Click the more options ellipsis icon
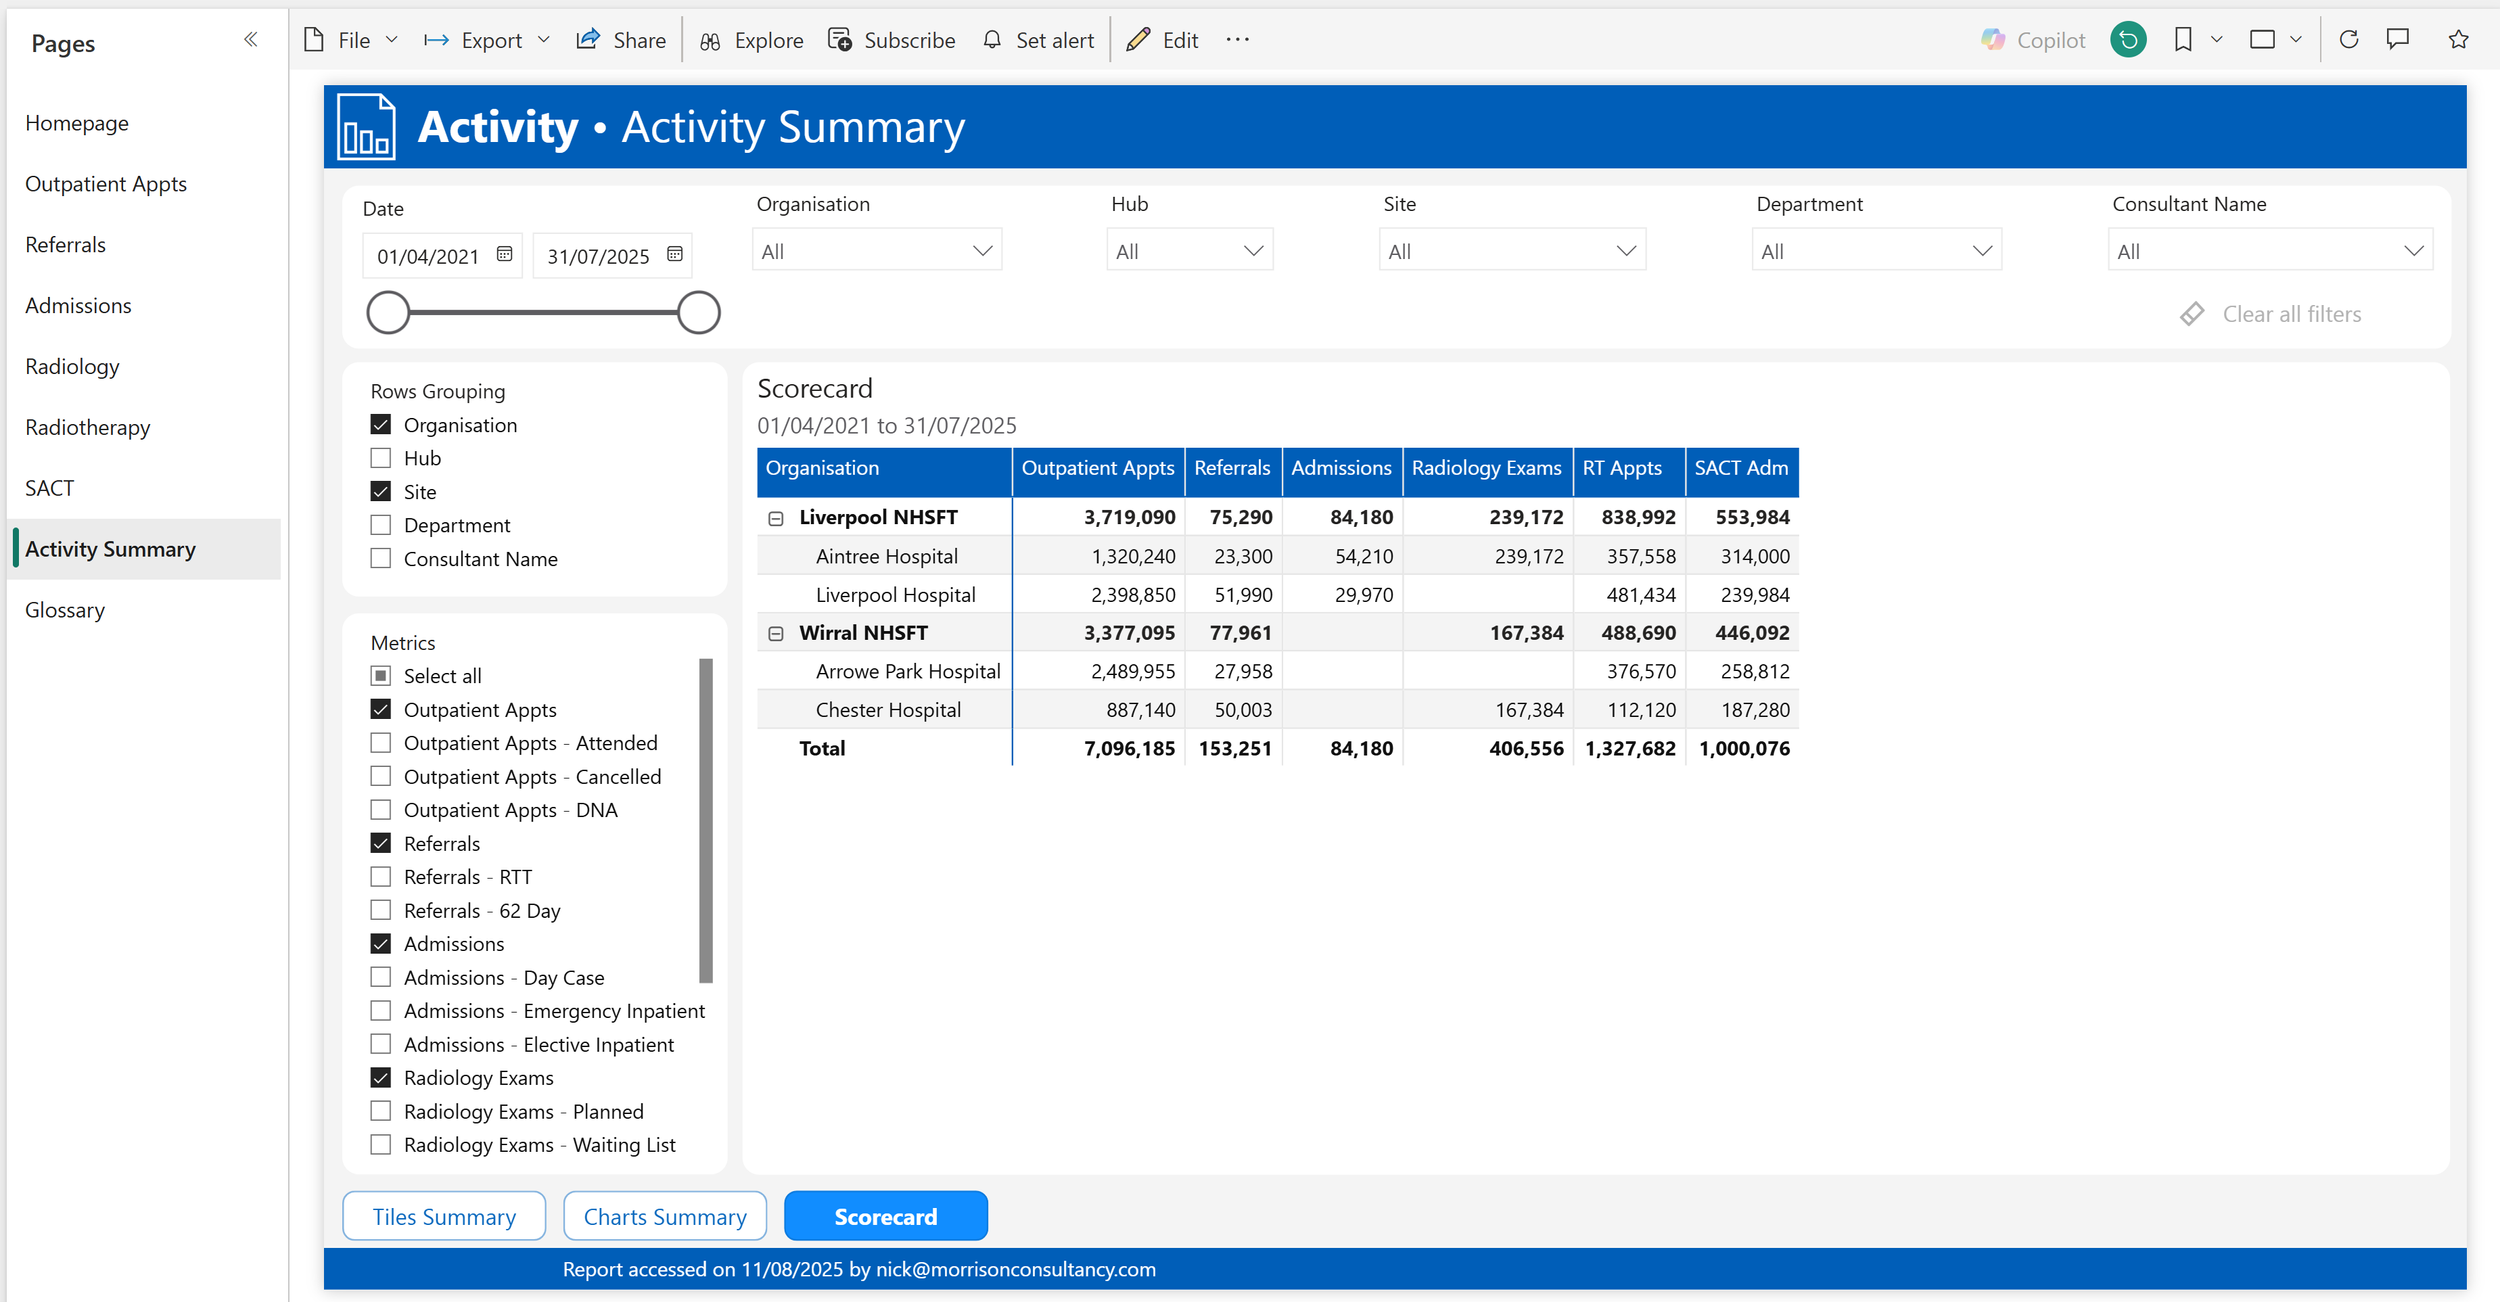Image resolution: width=2500 pixels, height=1302 pixels. pyautogui.click(x=1237, y=40)
